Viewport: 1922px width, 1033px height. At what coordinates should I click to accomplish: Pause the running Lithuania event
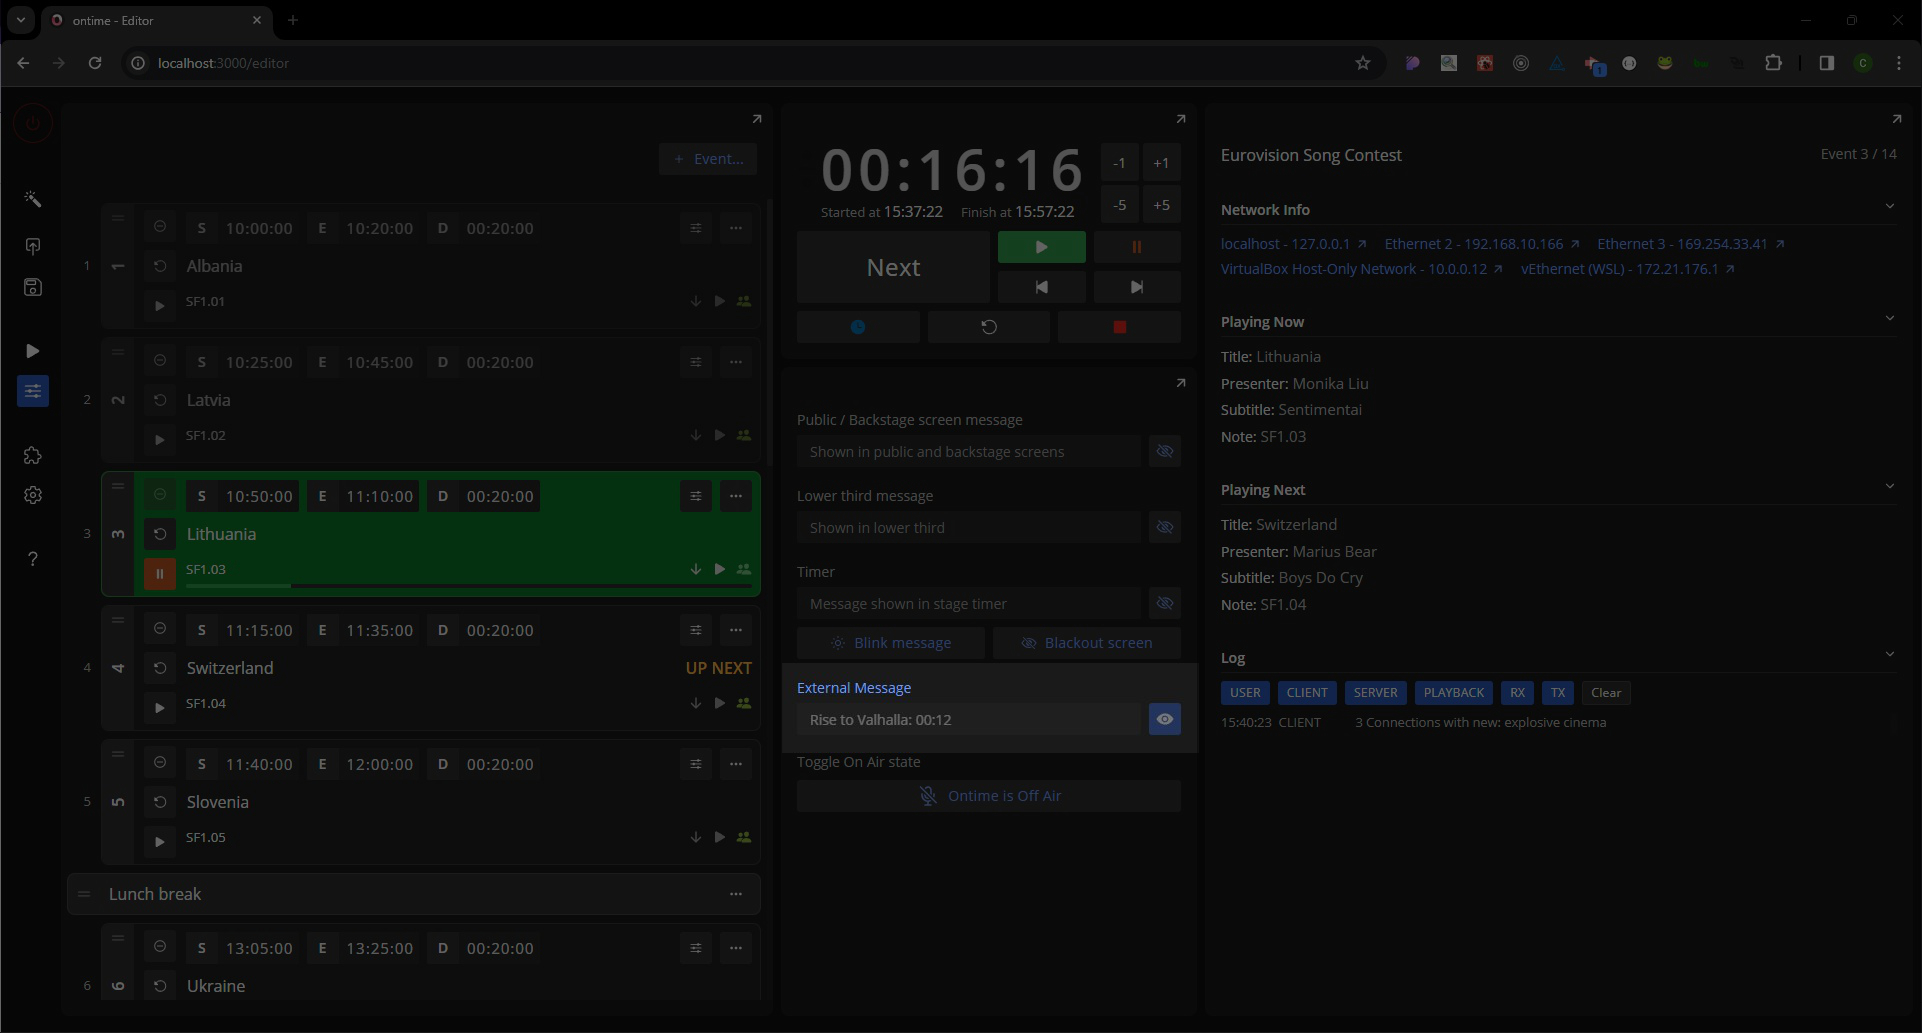(x=159, y=573)
